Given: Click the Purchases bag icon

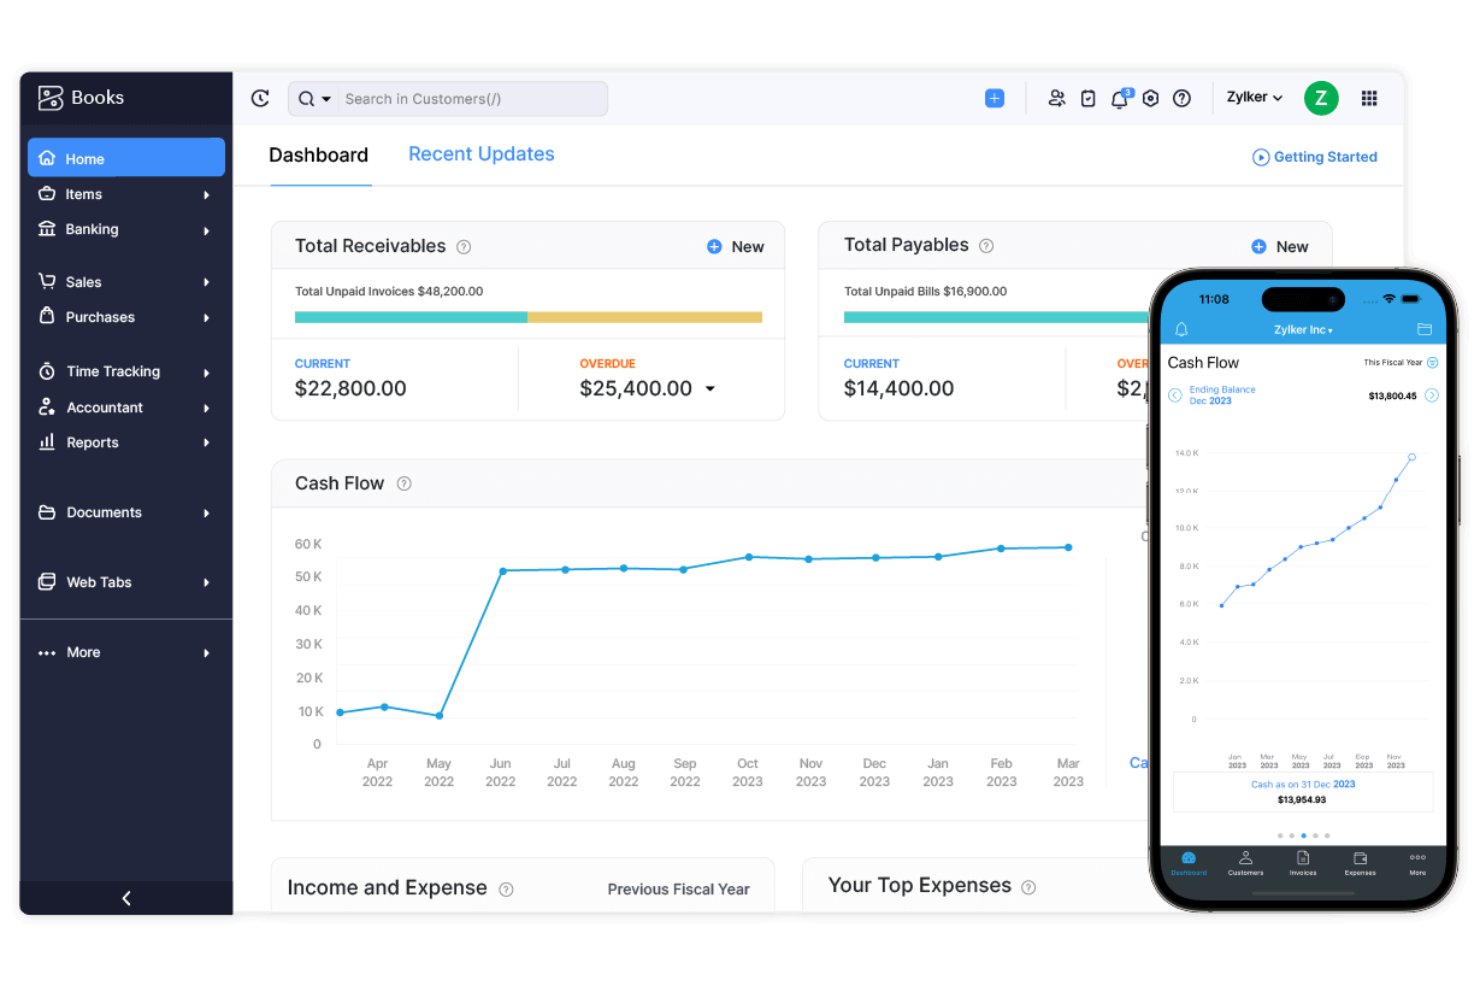Looking at the screenshot, I should (47, 316).
